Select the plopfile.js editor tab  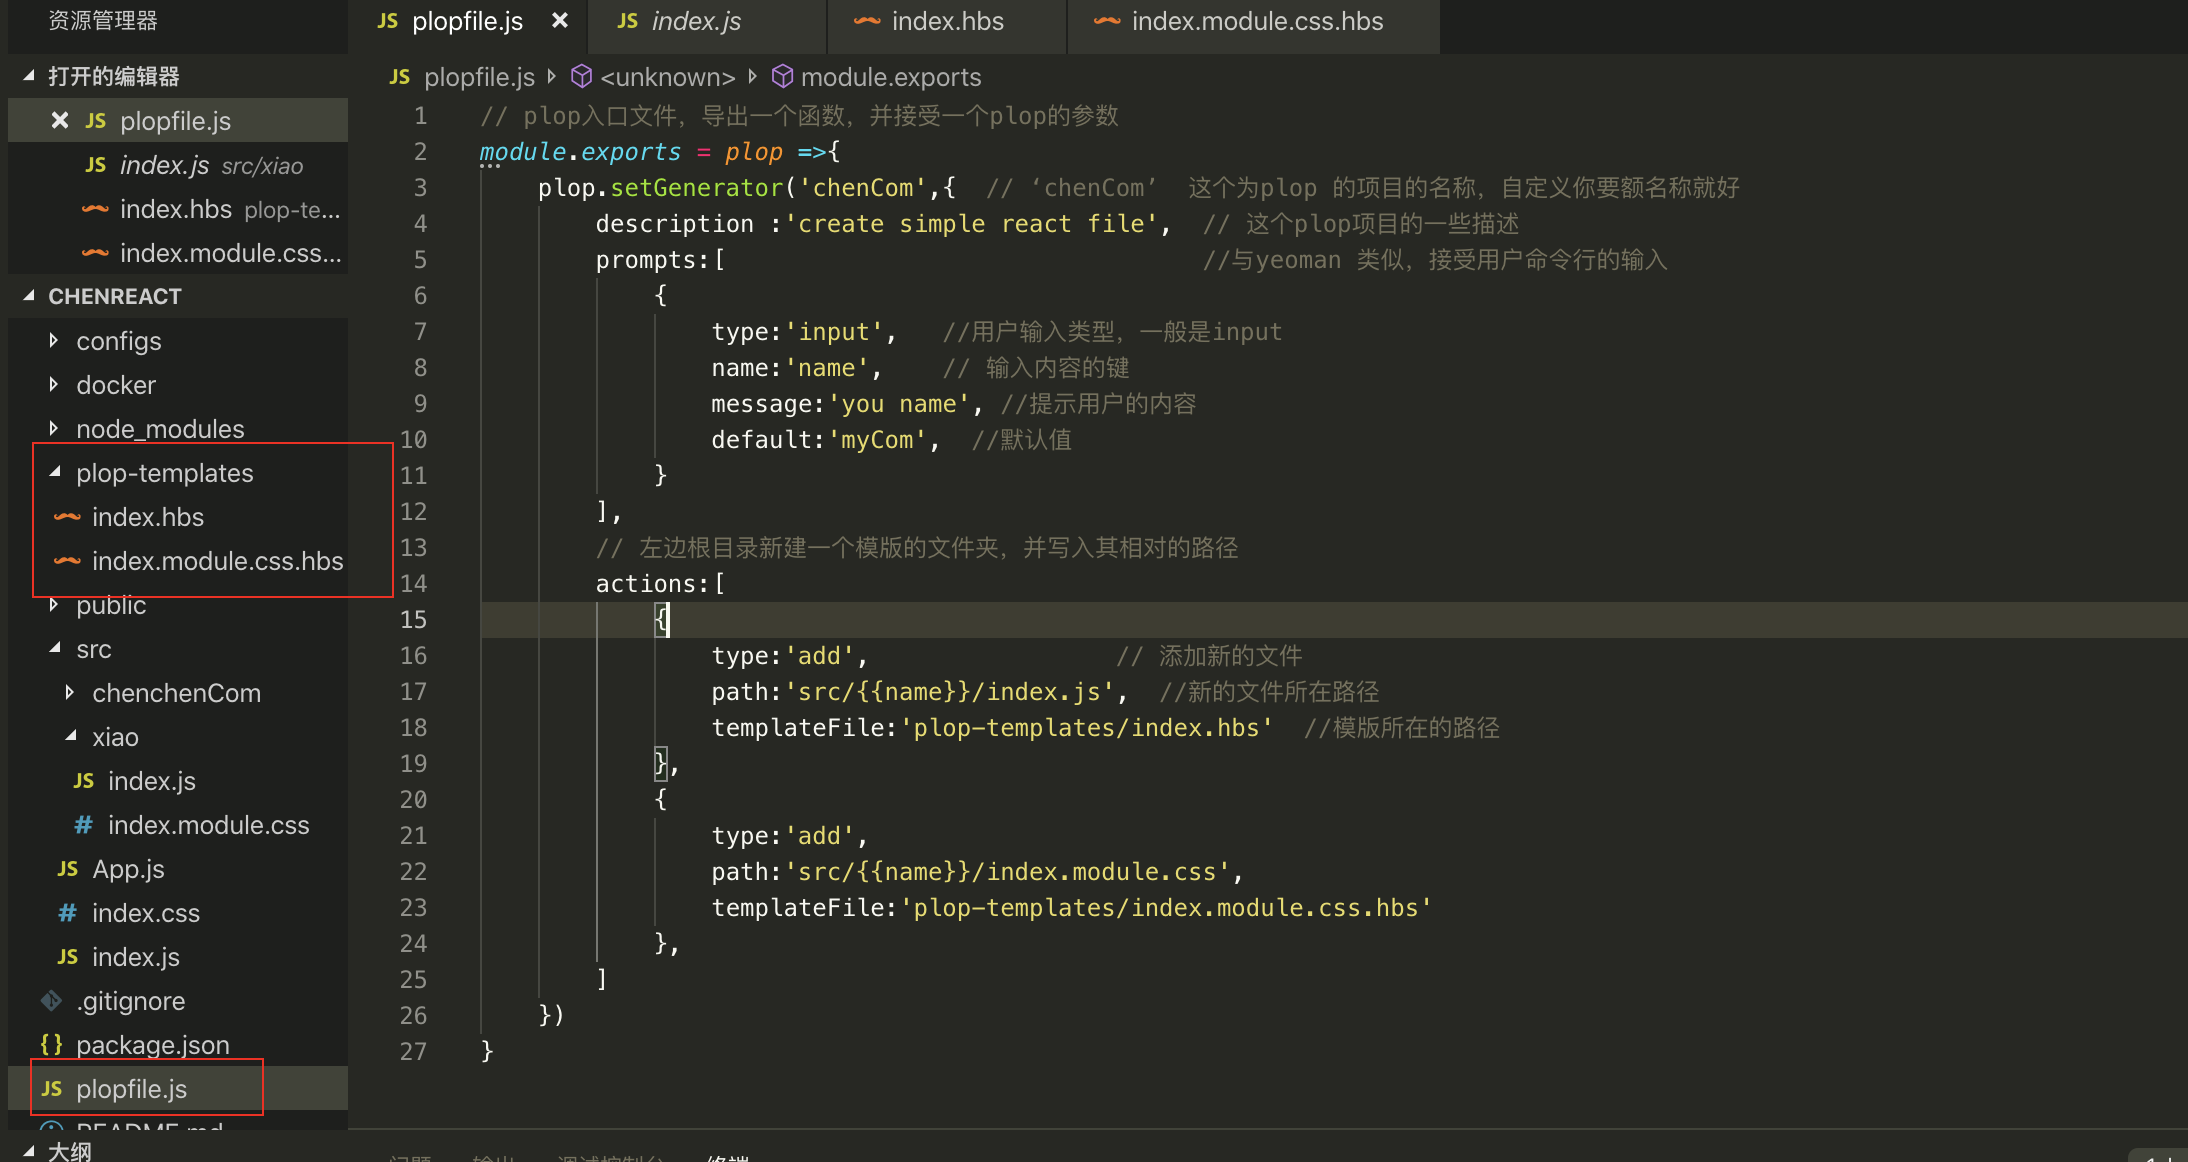pos(467,22)
